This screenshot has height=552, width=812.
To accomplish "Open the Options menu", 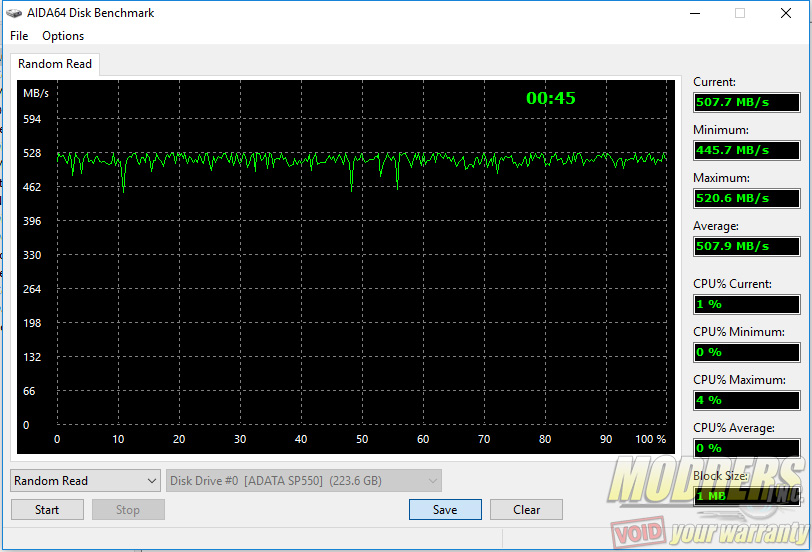I will (63, 36).
